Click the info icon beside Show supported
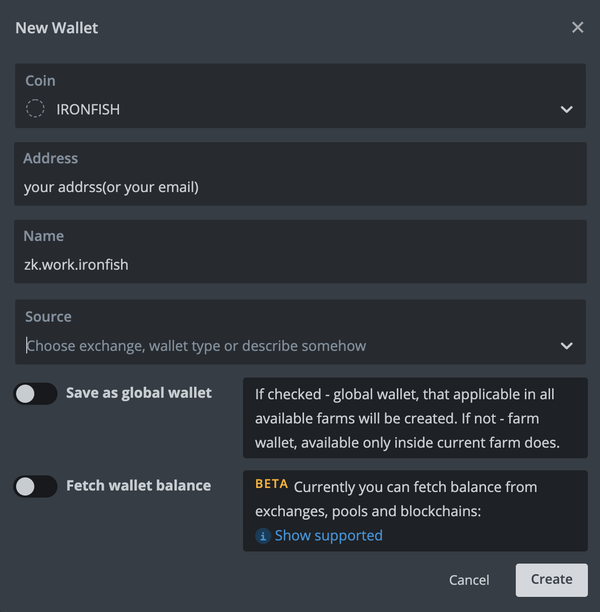The width and height of the screenshot is (600, 612). tap(263, 536)
